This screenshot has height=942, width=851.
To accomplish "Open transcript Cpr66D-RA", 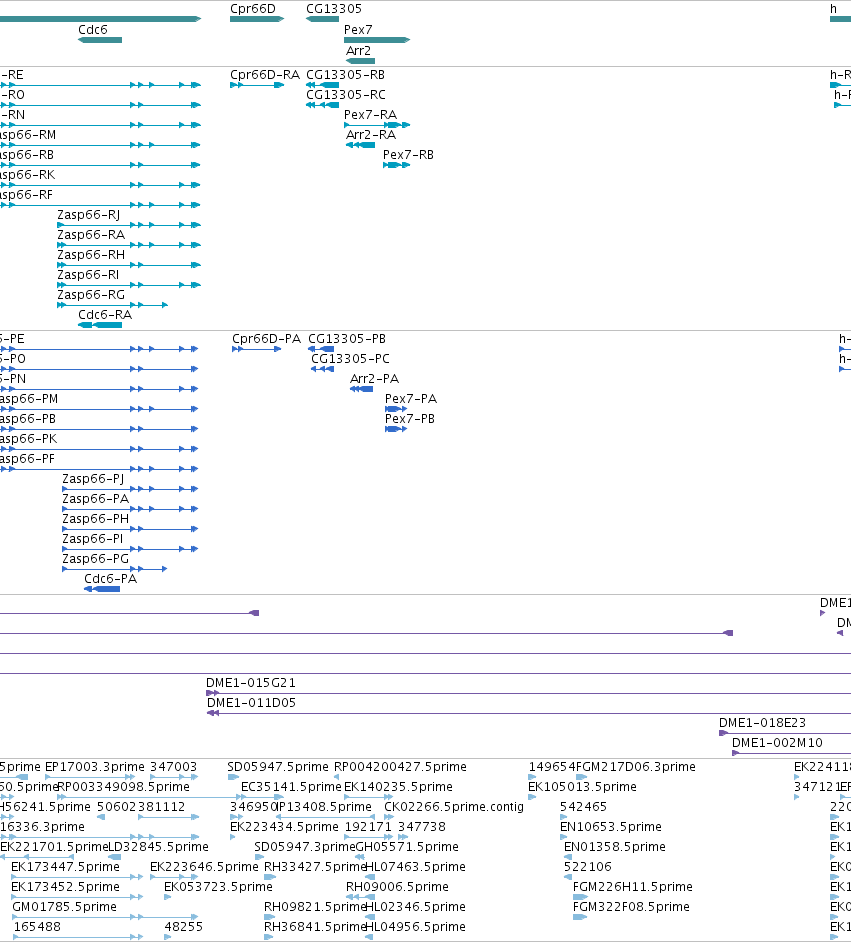I will coord(265,74).
